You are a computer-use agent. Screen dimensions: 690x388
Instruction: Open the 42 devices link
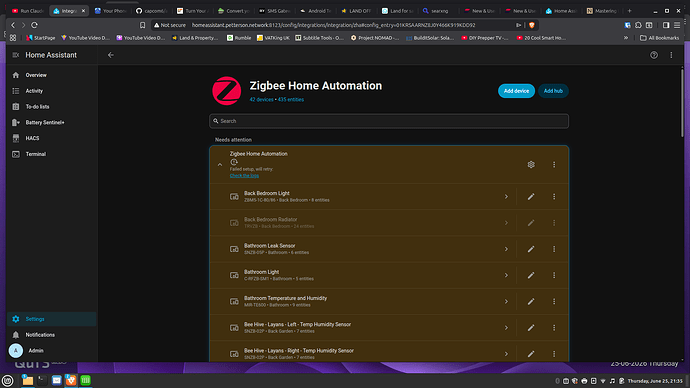(261, 99)
